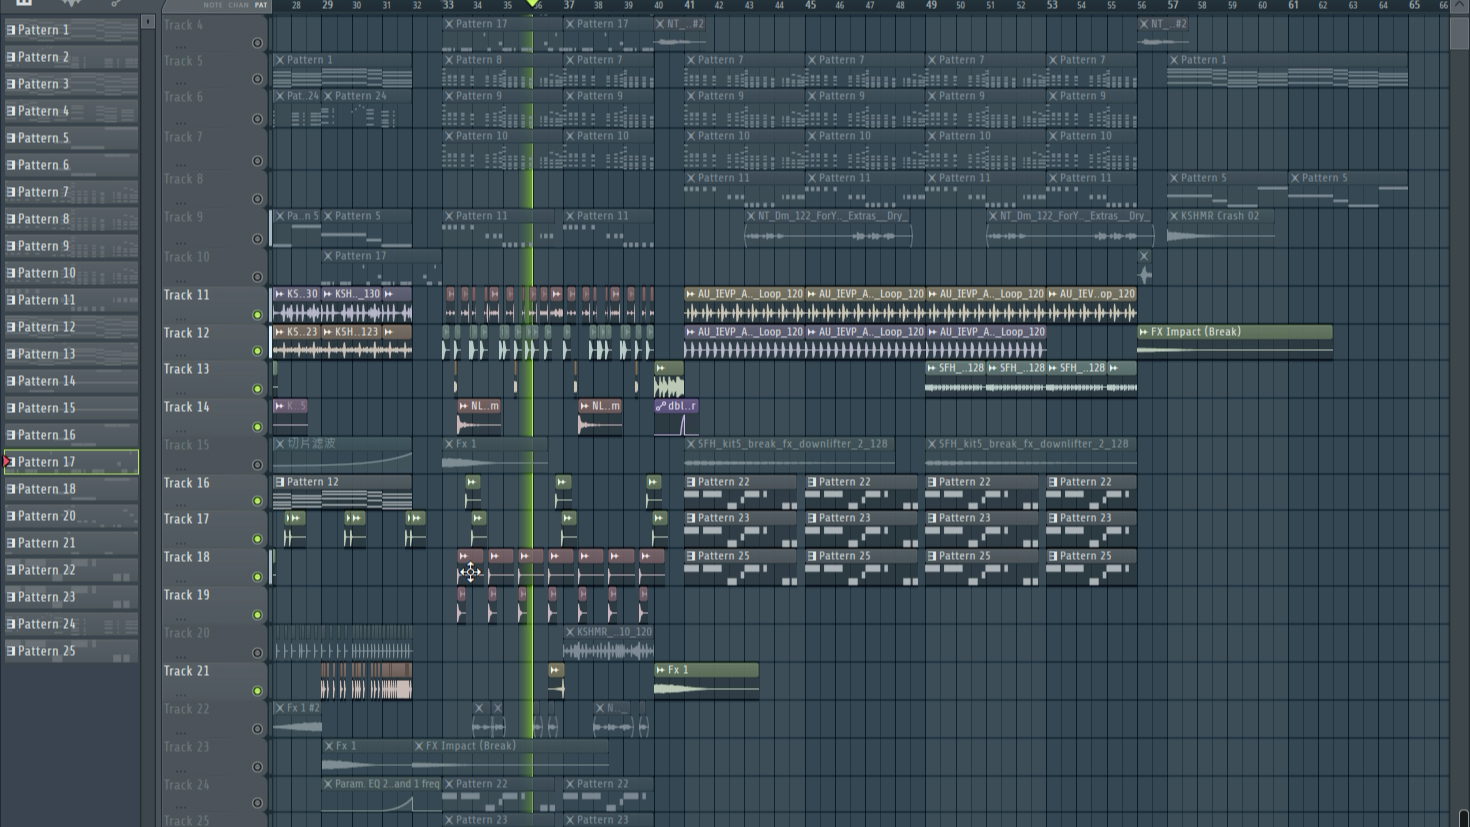Select the Pattern 17 clip on Track 10
Image resolution: width=1470 pixels, height=827 pixels.
381,266
